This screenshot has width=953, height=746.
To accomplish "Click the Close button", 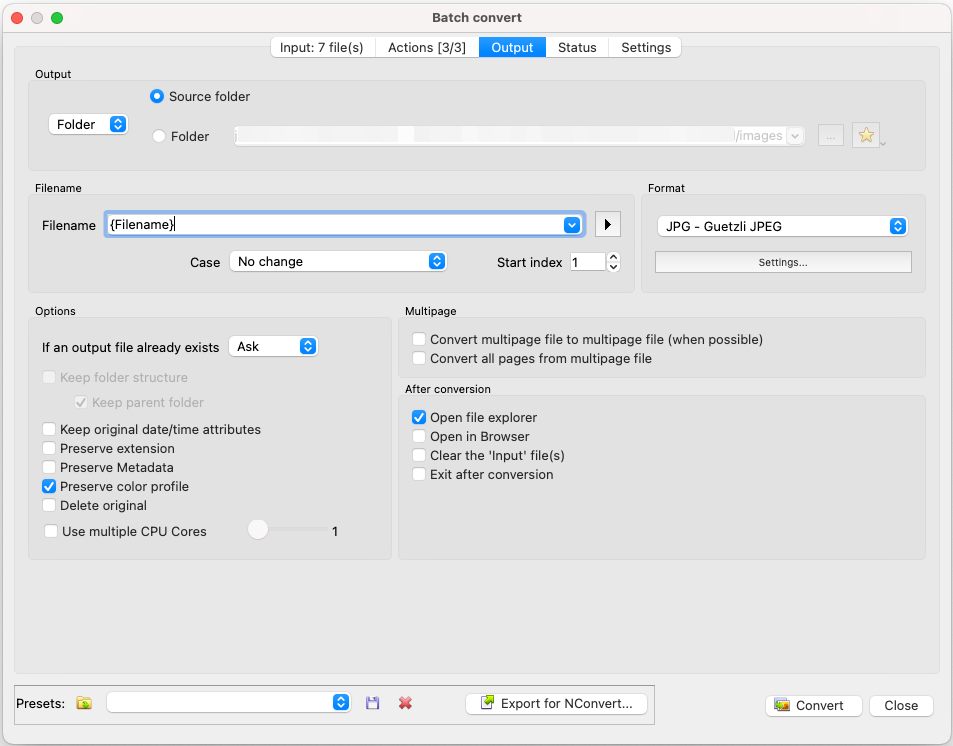I will [900, 705].
